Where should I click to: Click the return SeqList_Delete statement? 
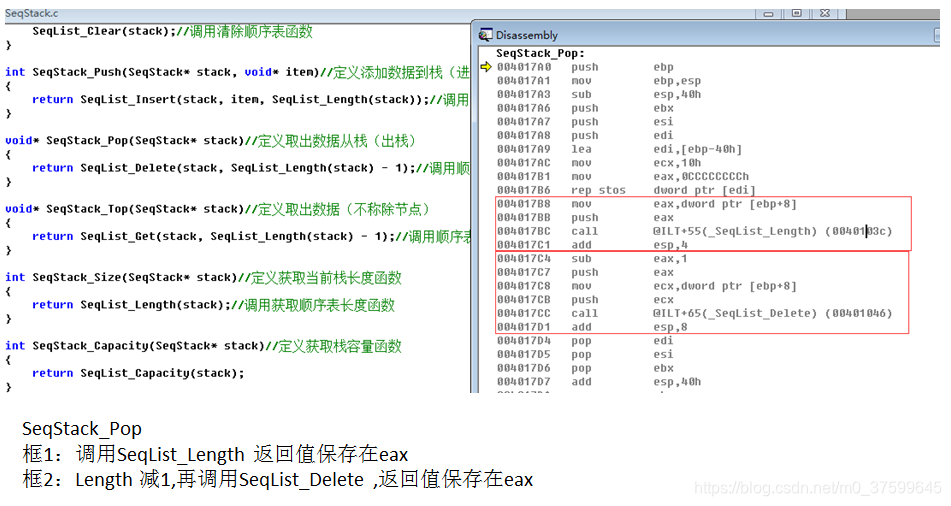(224, 168)
